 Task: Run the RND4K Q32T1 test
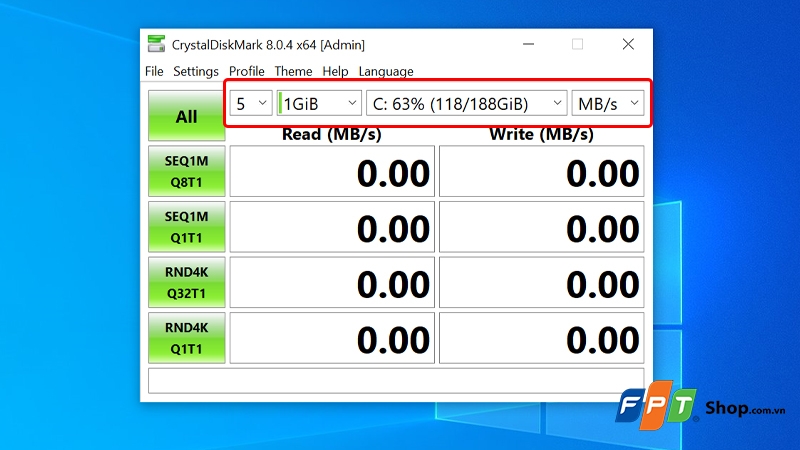pyautogui.click(x=187, y=283)
